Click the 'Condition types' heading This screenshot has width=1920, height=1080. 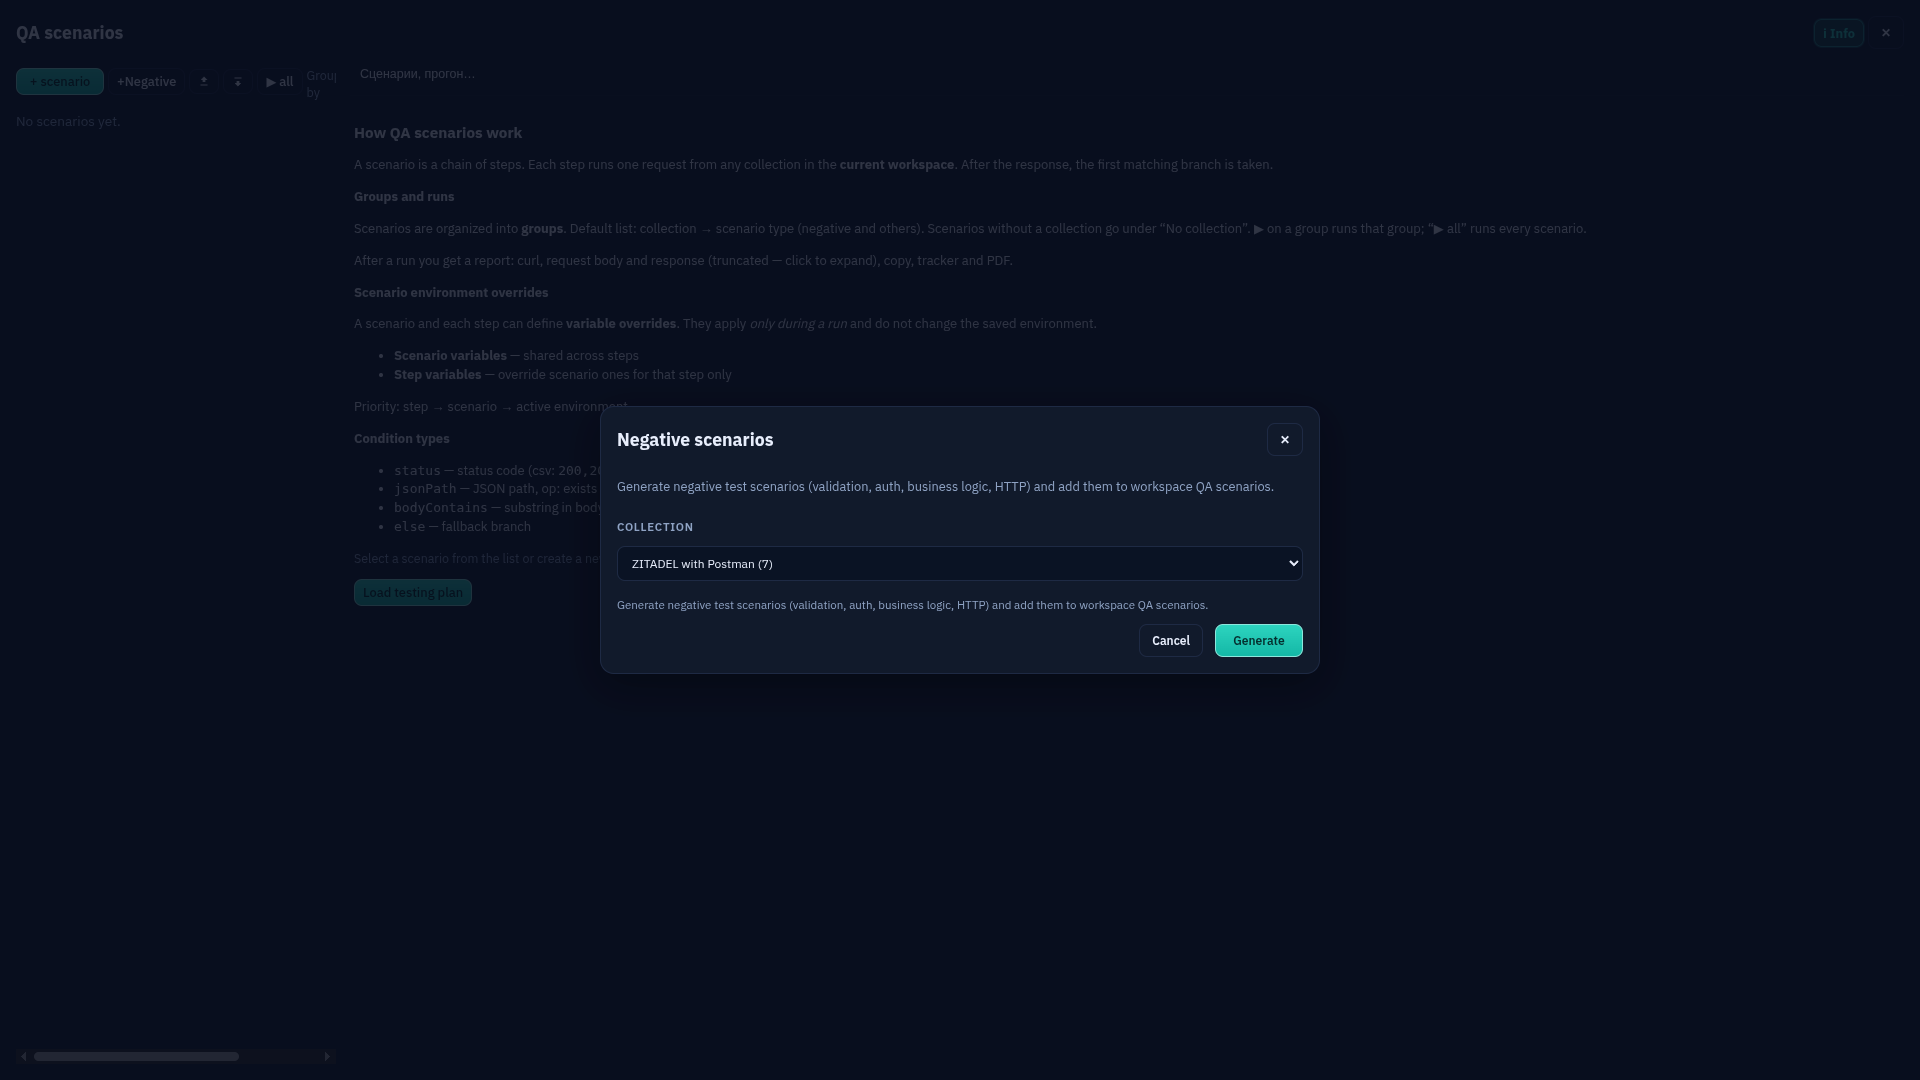tap(402, 439)
